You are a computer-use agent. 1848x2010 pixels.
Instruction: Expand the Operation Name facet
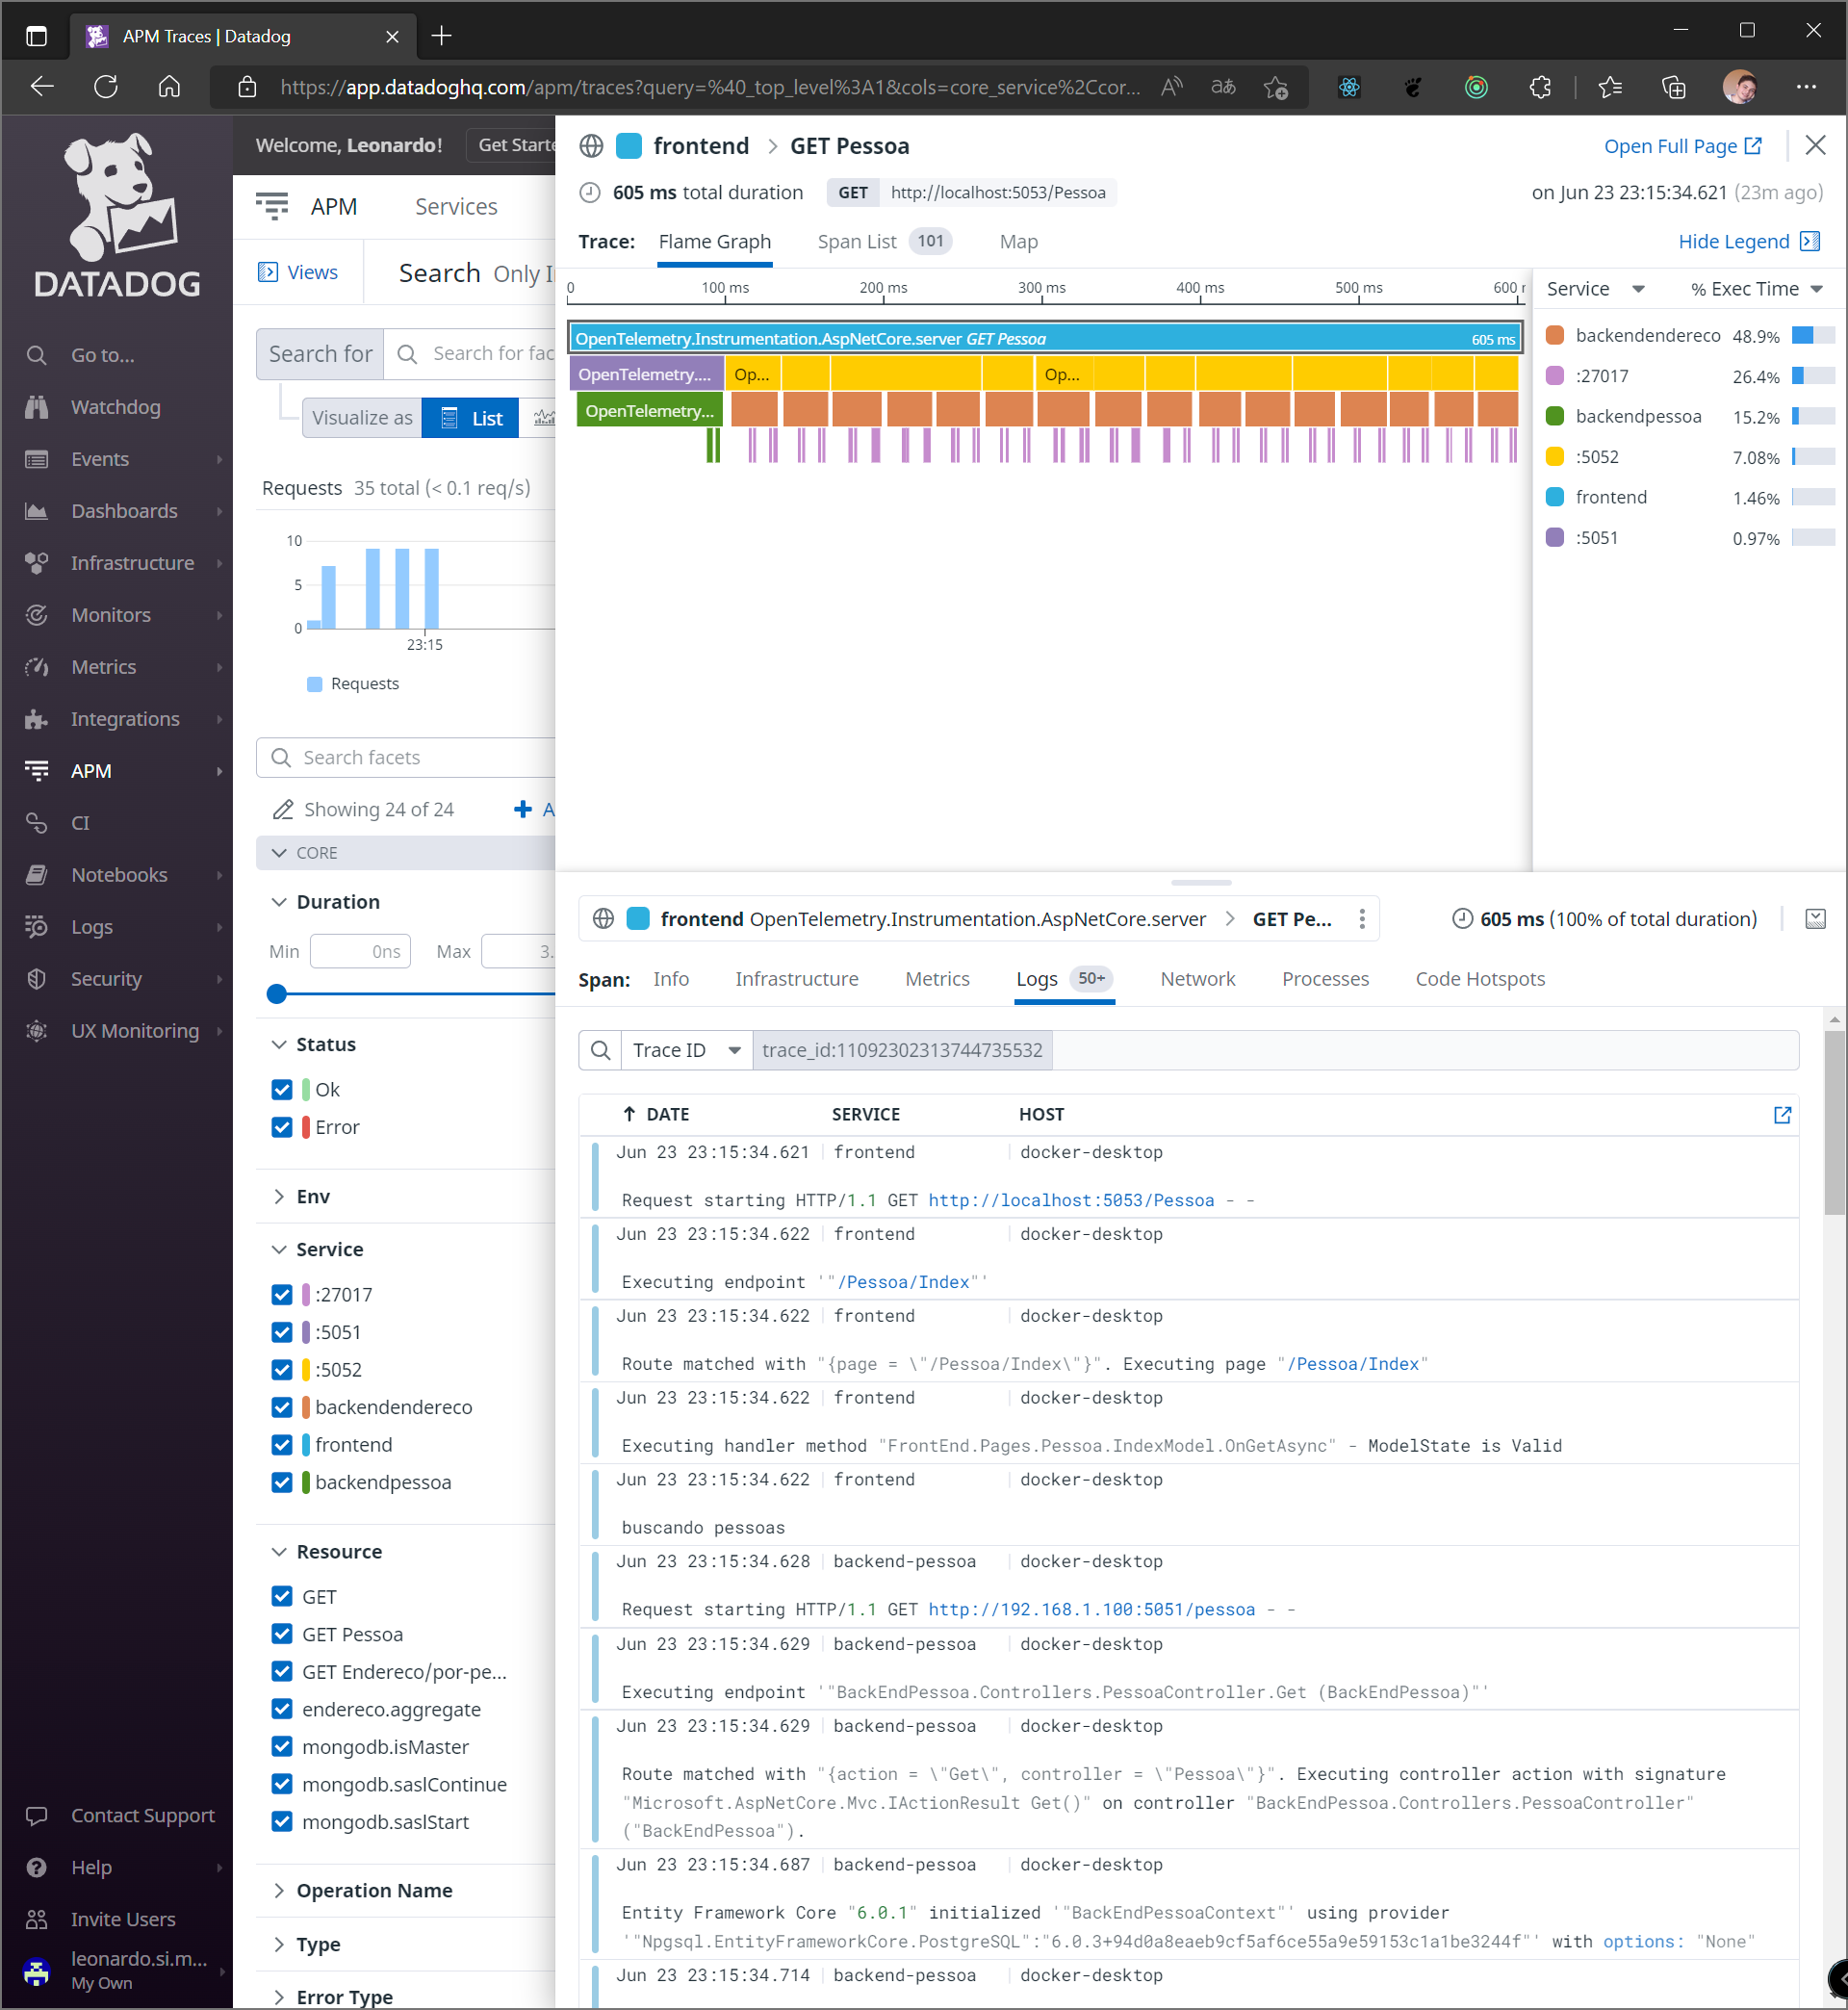(x=373, y=1890)
